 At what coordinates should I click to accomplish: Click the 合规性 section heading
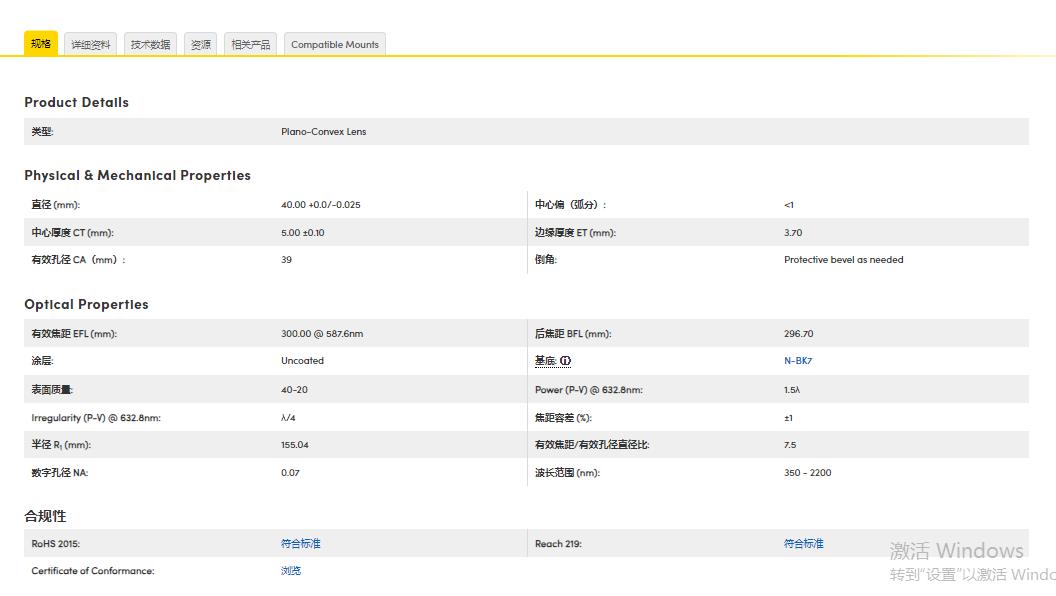pyautogui.click(x=45, y=516)
